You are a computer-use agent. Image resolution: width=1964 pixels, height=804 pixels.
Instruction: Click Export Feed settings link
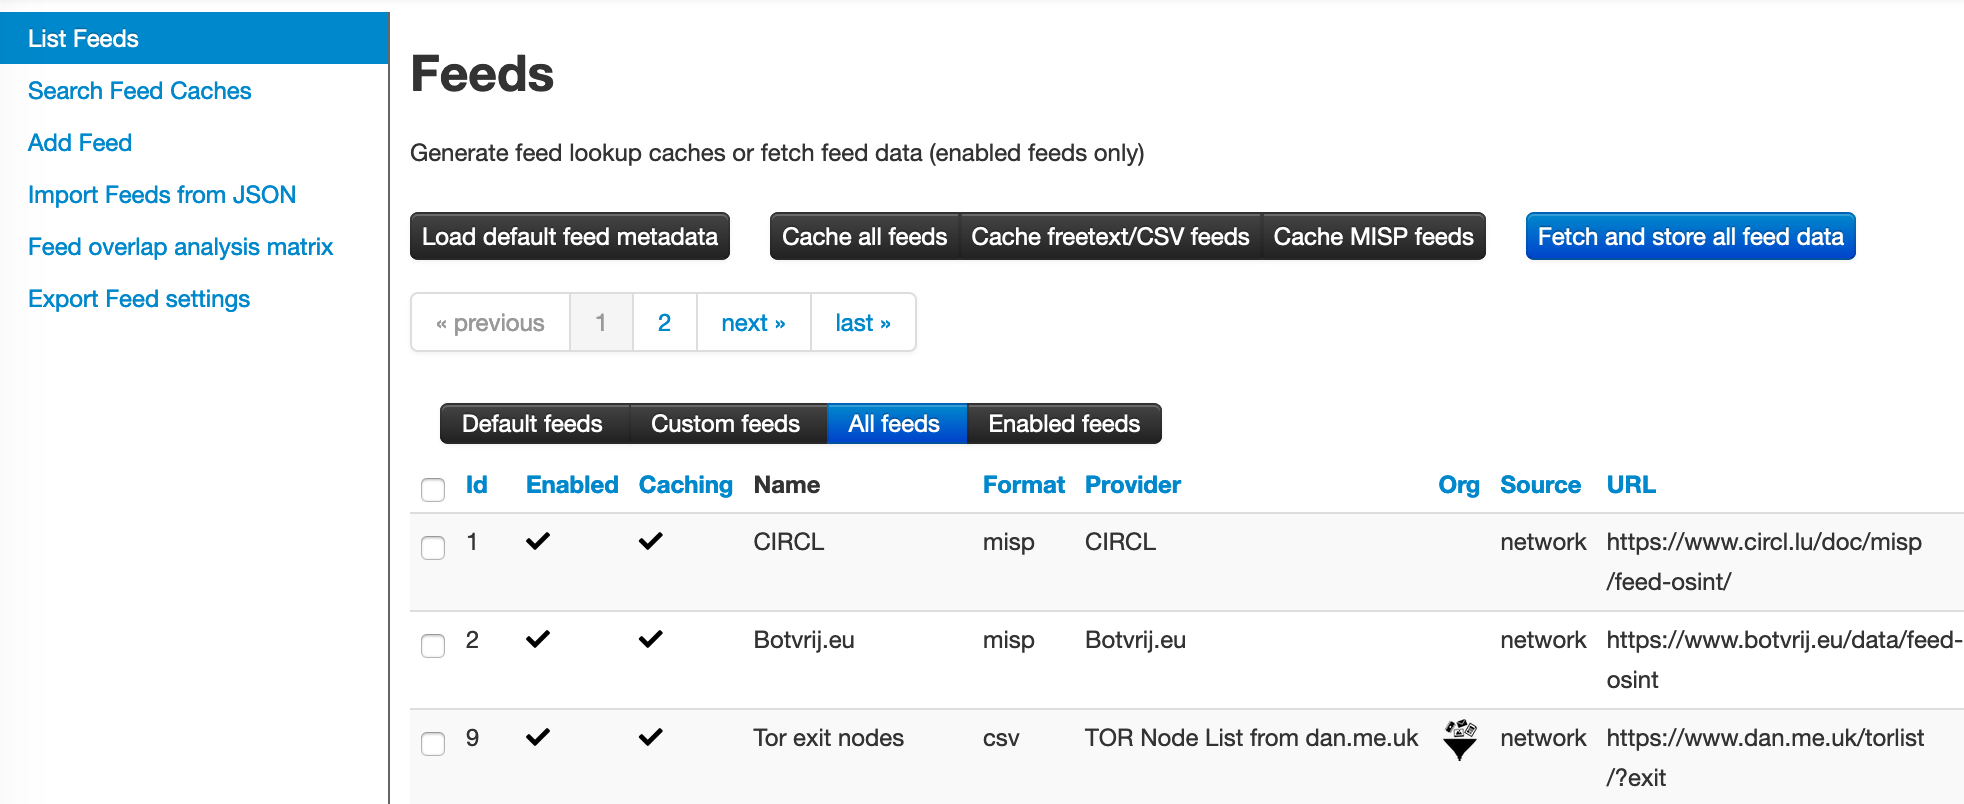pyautogui.click(x=139, y=299)
